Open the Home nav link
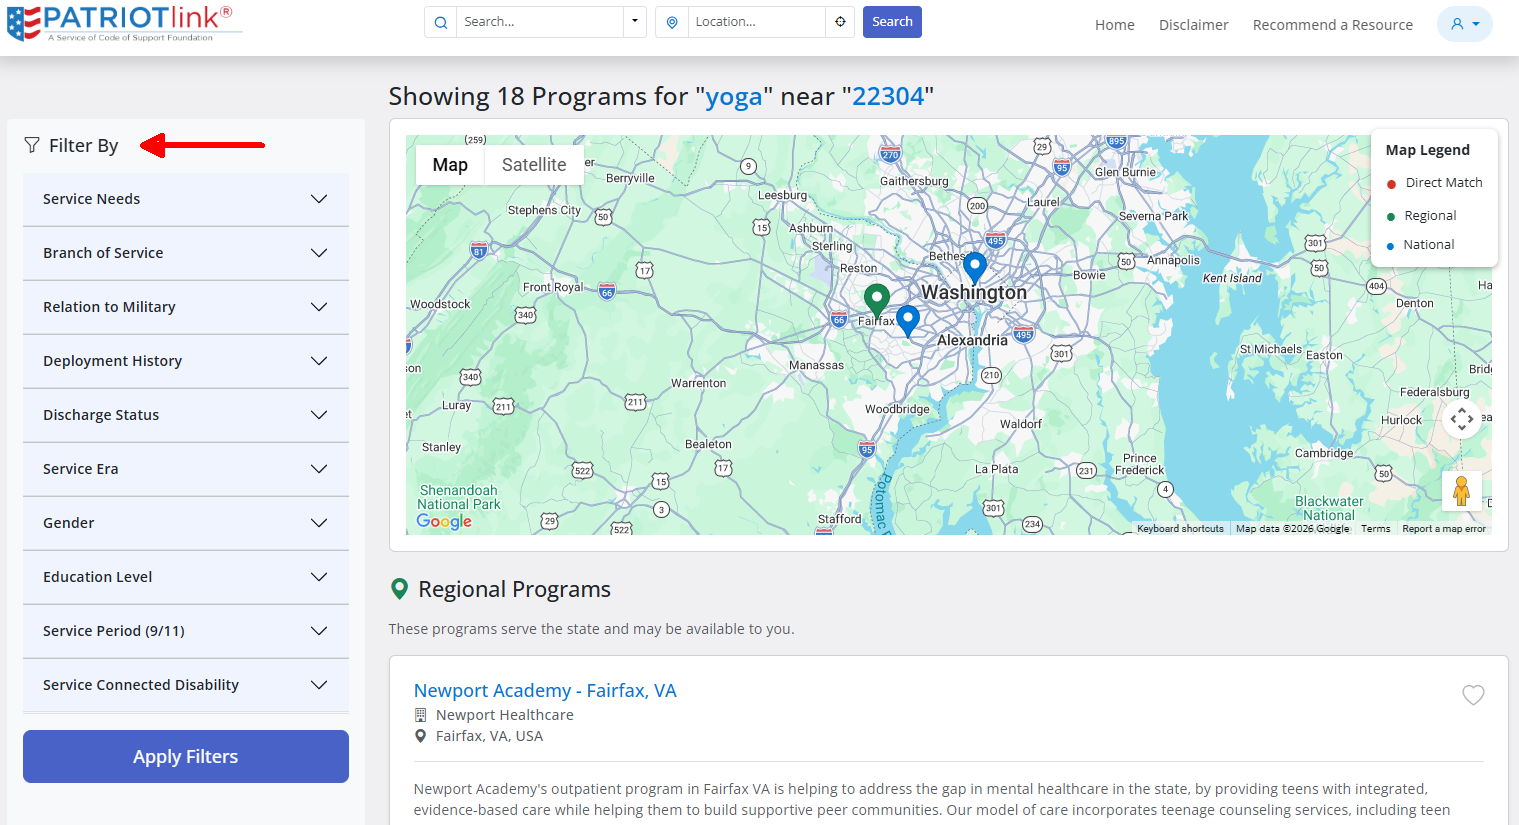 1114,25
